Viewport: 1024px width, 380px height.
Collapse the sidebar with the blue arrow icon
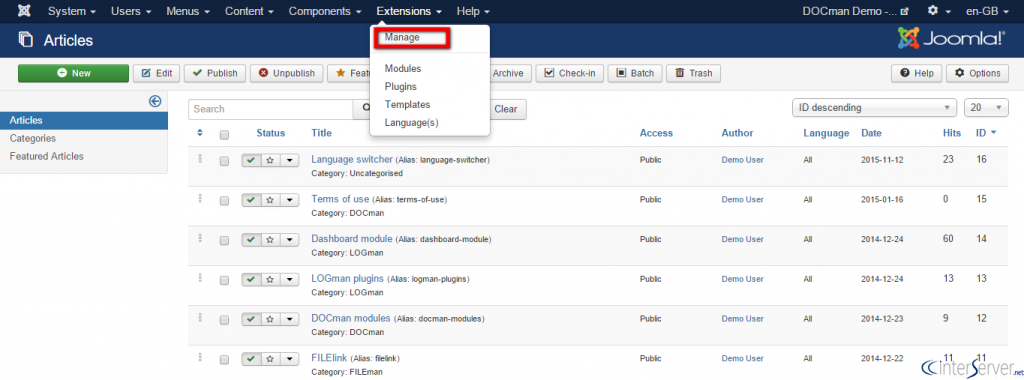pos(155,101)
